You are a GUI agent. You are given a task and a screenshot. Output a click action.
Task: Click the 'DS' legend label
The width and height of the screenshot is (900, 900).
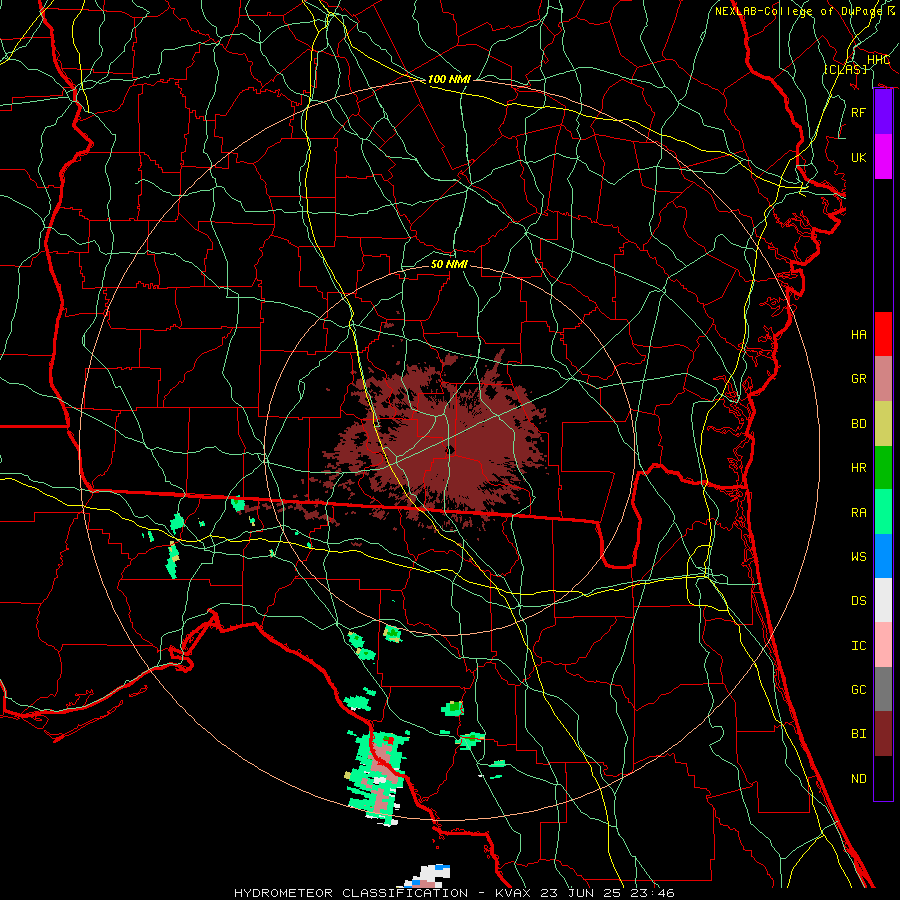coord(858,601)
